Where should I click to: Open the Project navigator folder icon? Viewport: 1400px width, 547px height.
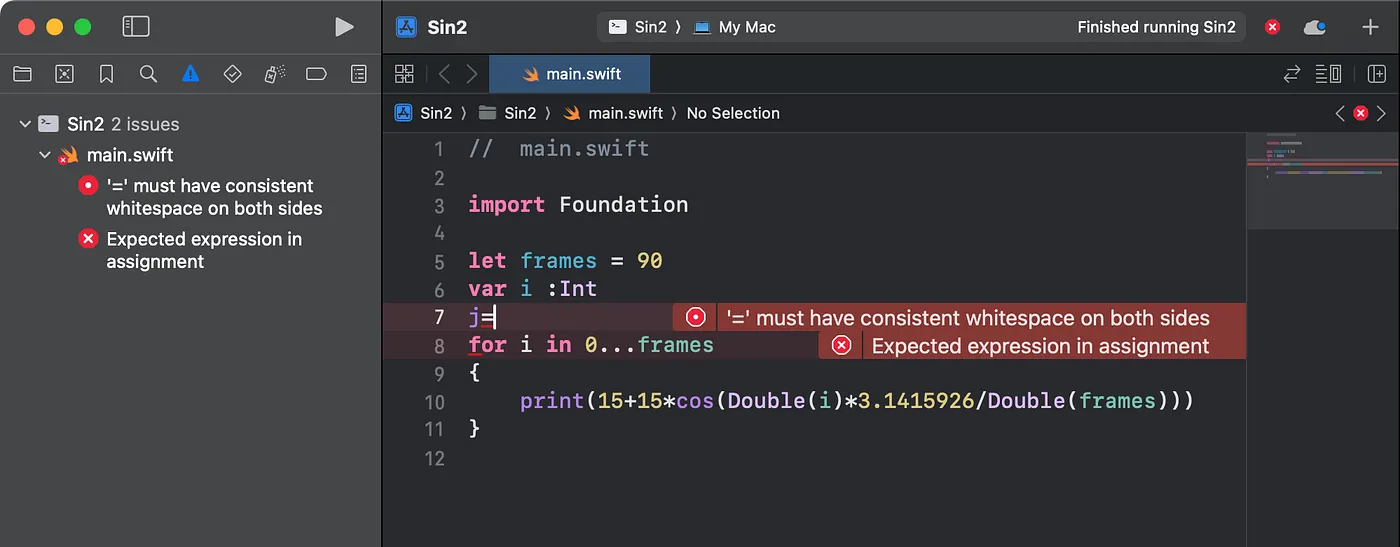pos(22,74)
